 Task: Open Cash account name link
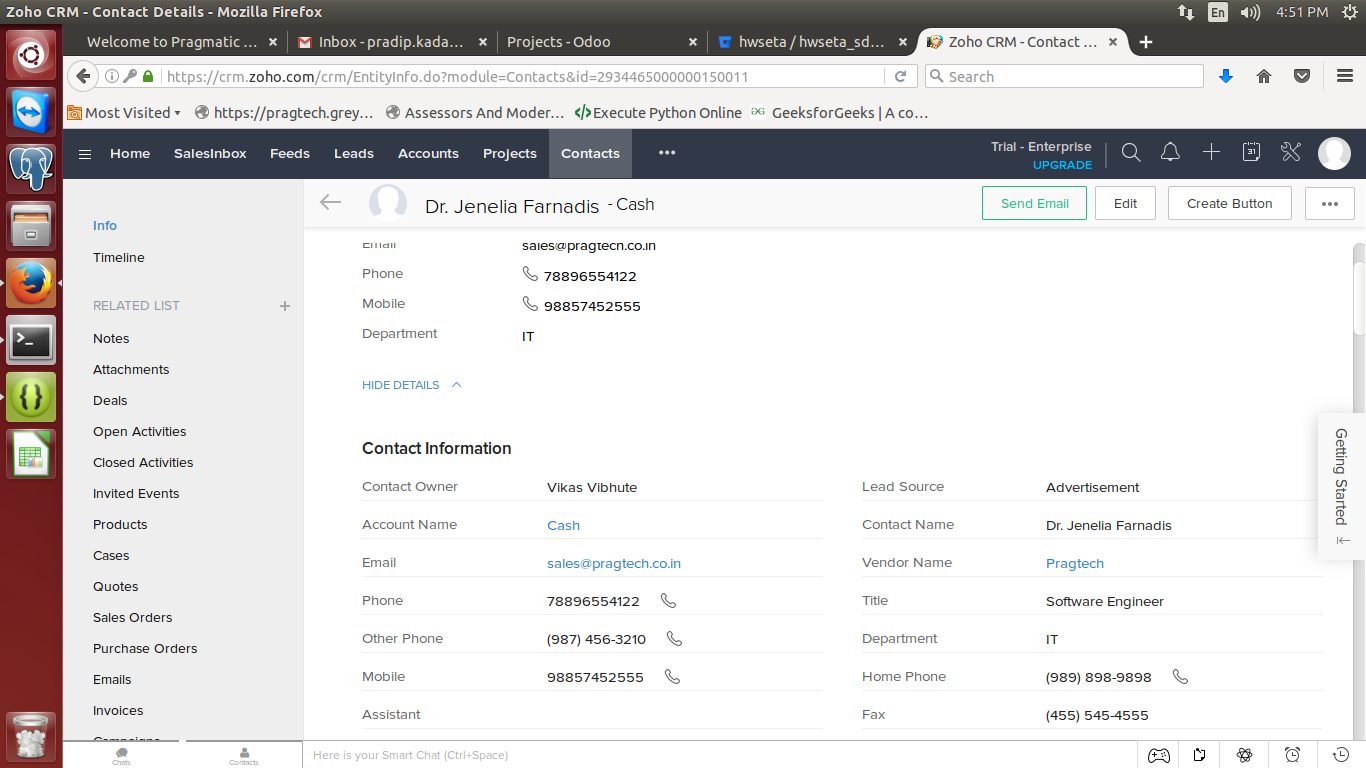click(563, 525)
